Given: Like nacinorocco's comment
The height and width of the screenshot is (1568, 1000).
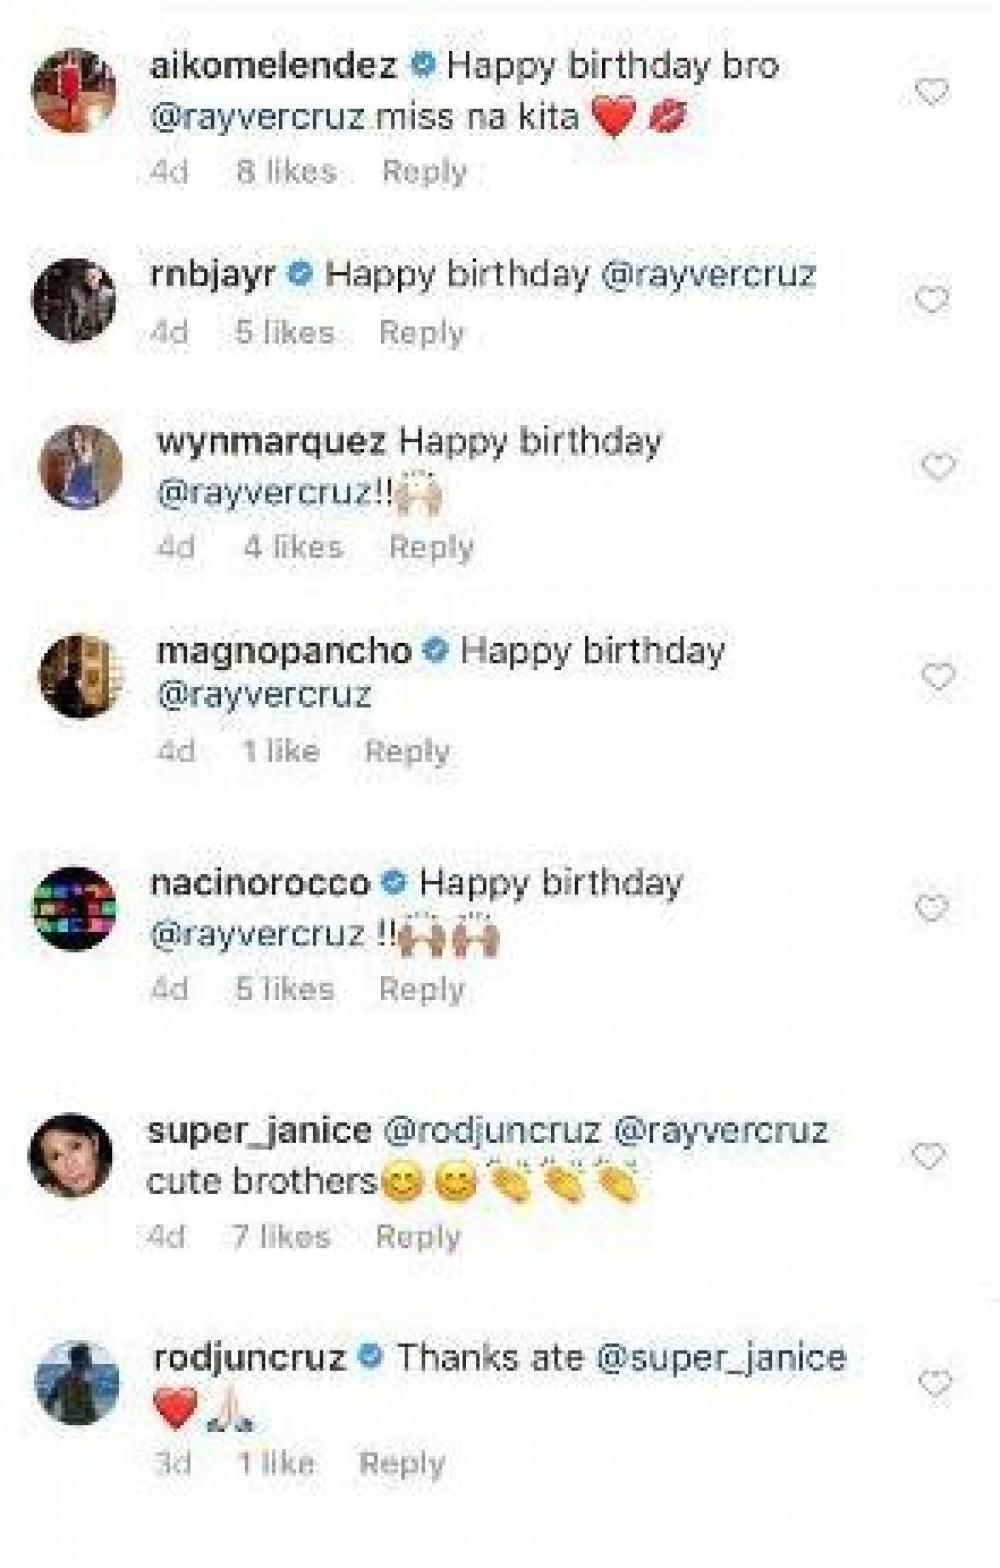Looking at the screenshot, I should point(931,908).
